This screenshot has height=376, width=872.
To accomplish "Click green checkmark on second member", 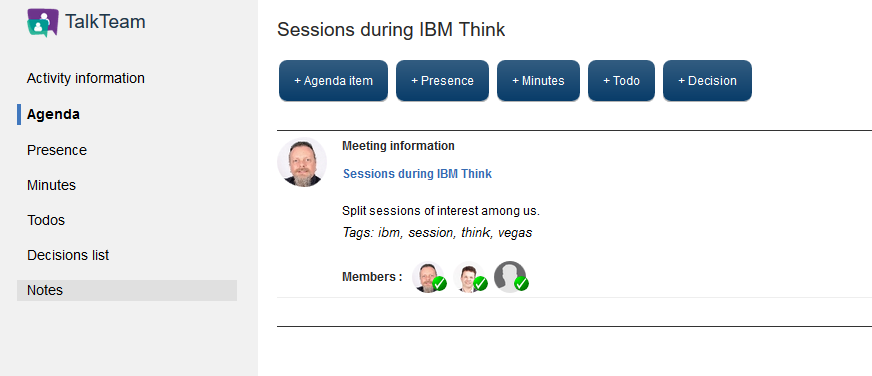I will 480,284.
